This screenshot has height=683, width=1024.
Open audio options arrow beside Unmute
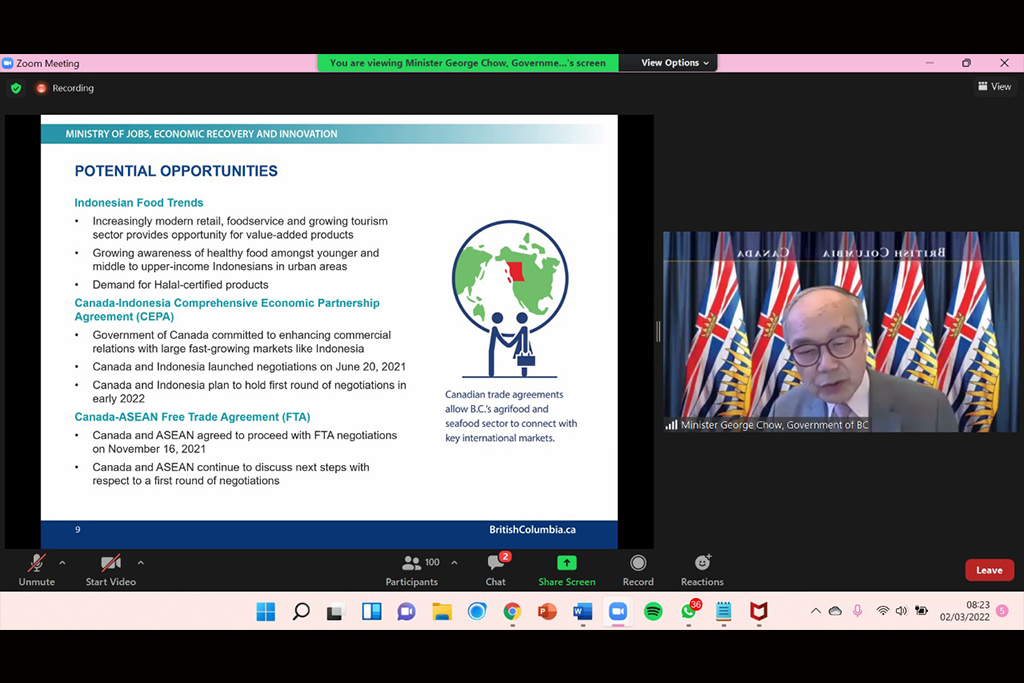(62, 562)
